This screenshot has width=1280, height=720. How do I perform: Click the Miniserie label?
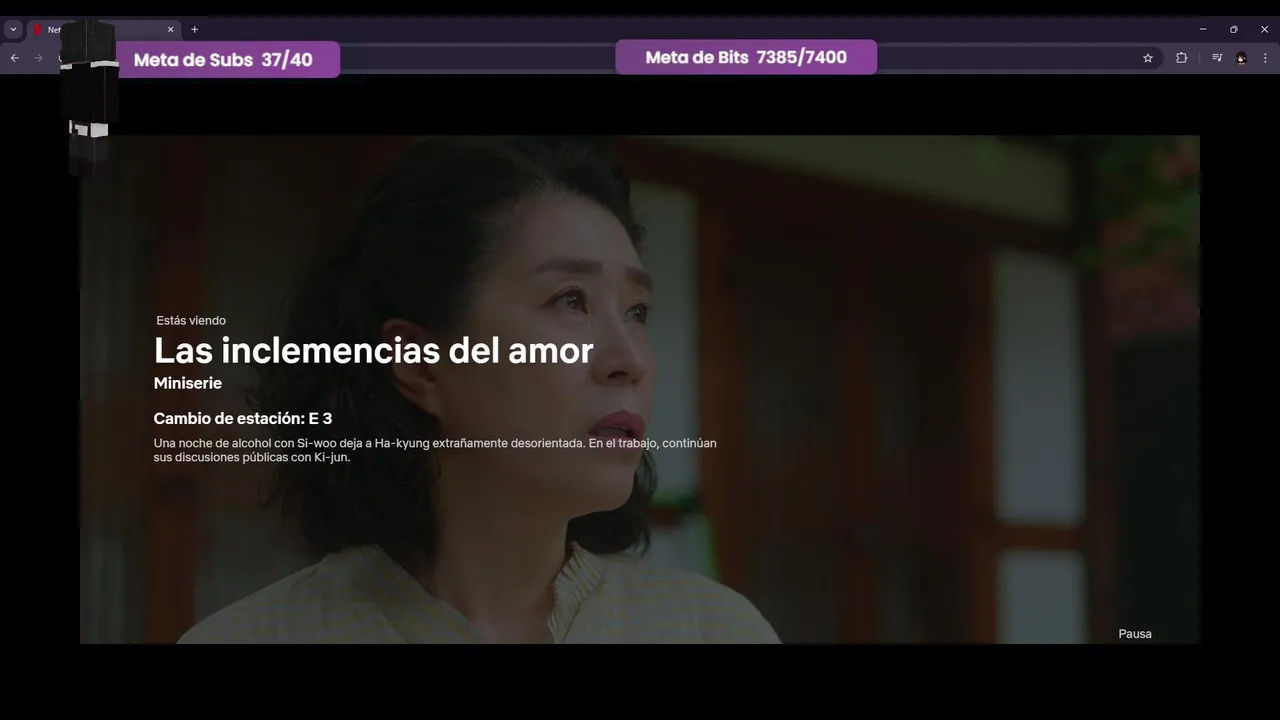[188, 383]
